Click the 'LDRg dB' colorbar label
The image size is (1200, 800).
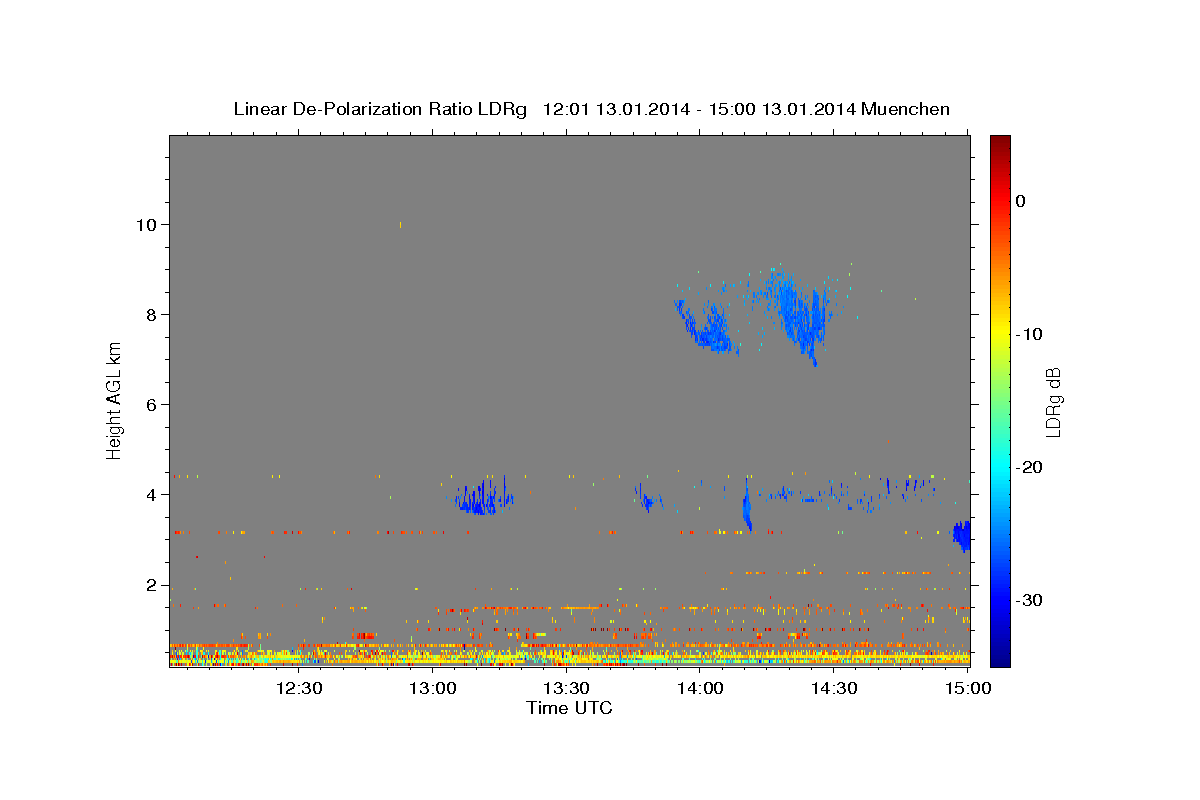(x=1052, y=402)
